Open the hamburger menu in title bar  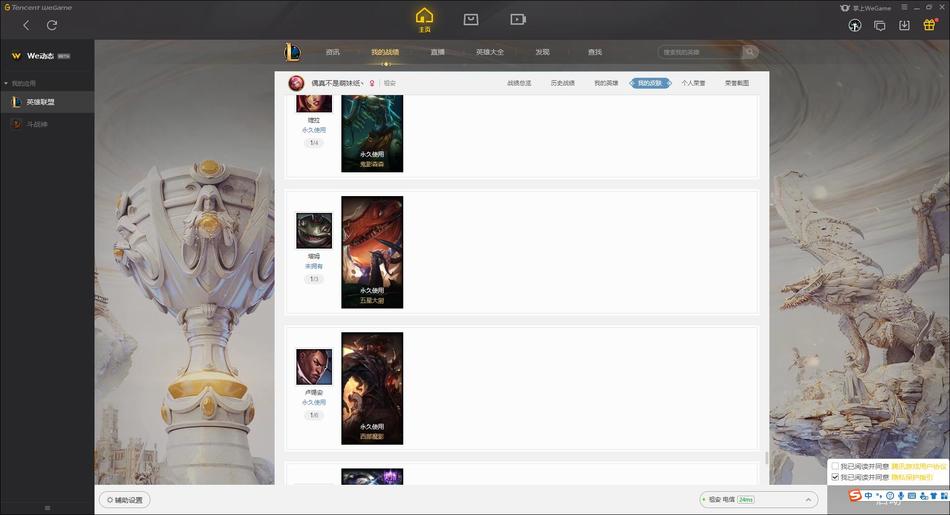(x=904, y=7)
